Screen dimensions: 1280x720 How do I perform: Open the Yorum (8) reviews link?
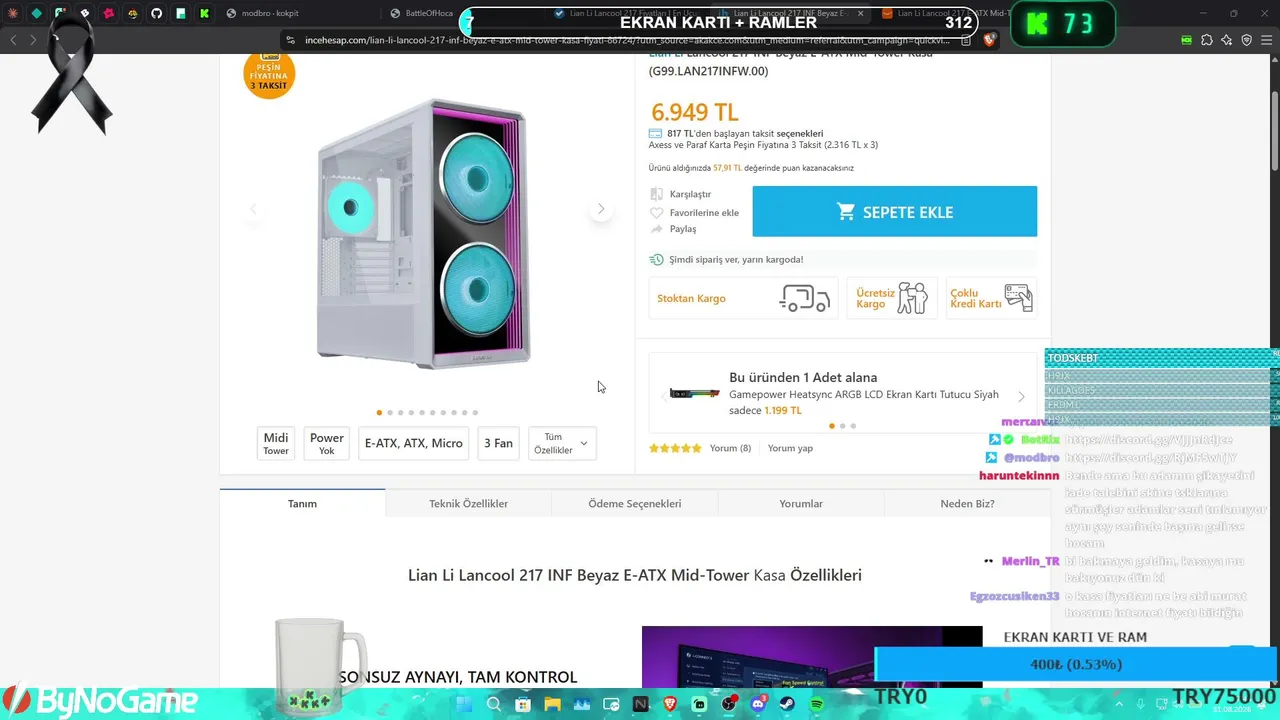(x=730, y=448)
